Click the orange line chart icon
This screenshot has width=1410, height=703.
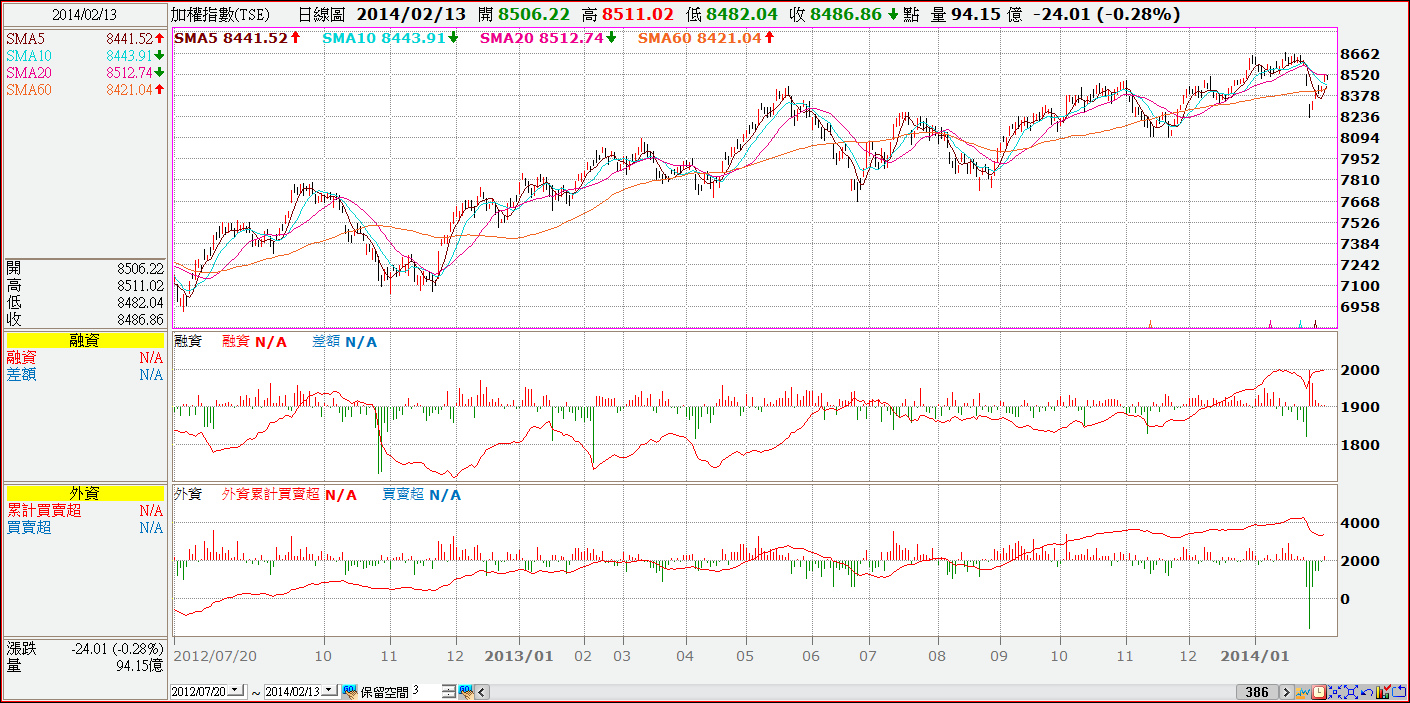click(1303, 692)
